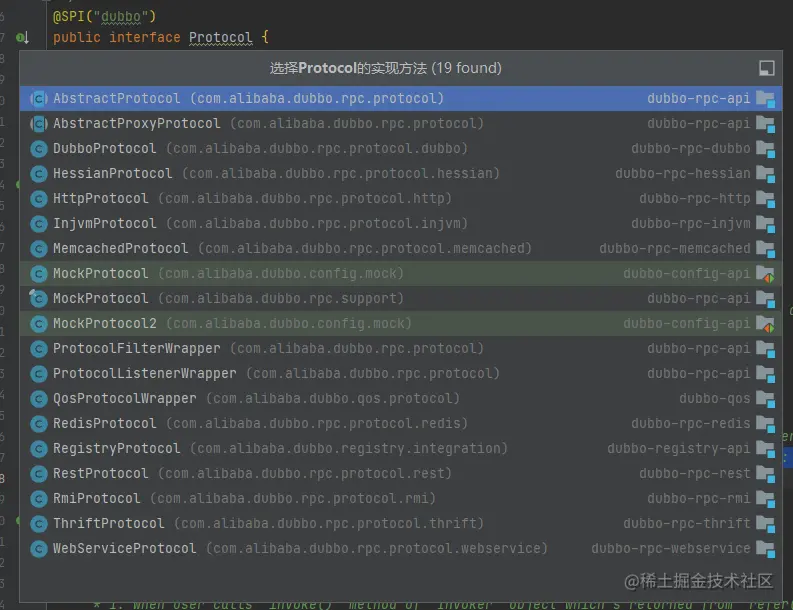This screenshot has width=793, height=610.
Task: Click the class icon next to ThriftProtocol
Action: coord(39,524)
